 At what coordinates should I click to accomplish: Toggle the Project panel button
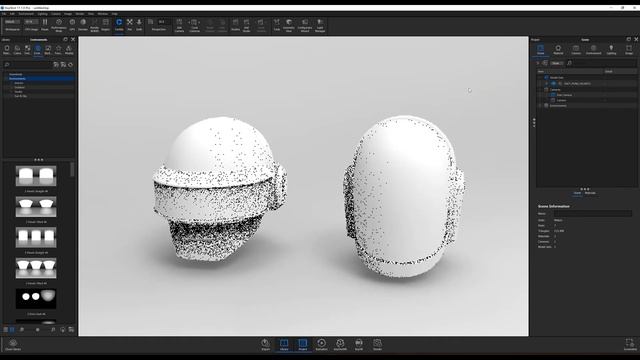(x=302, y=344)
